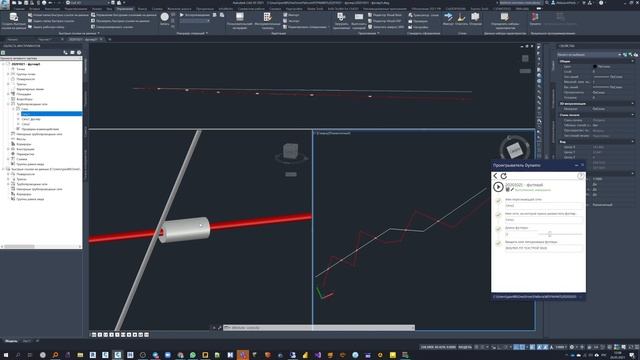
Task: Click the ViewCube in the right viewport
Action: click(x=514, y=150)
